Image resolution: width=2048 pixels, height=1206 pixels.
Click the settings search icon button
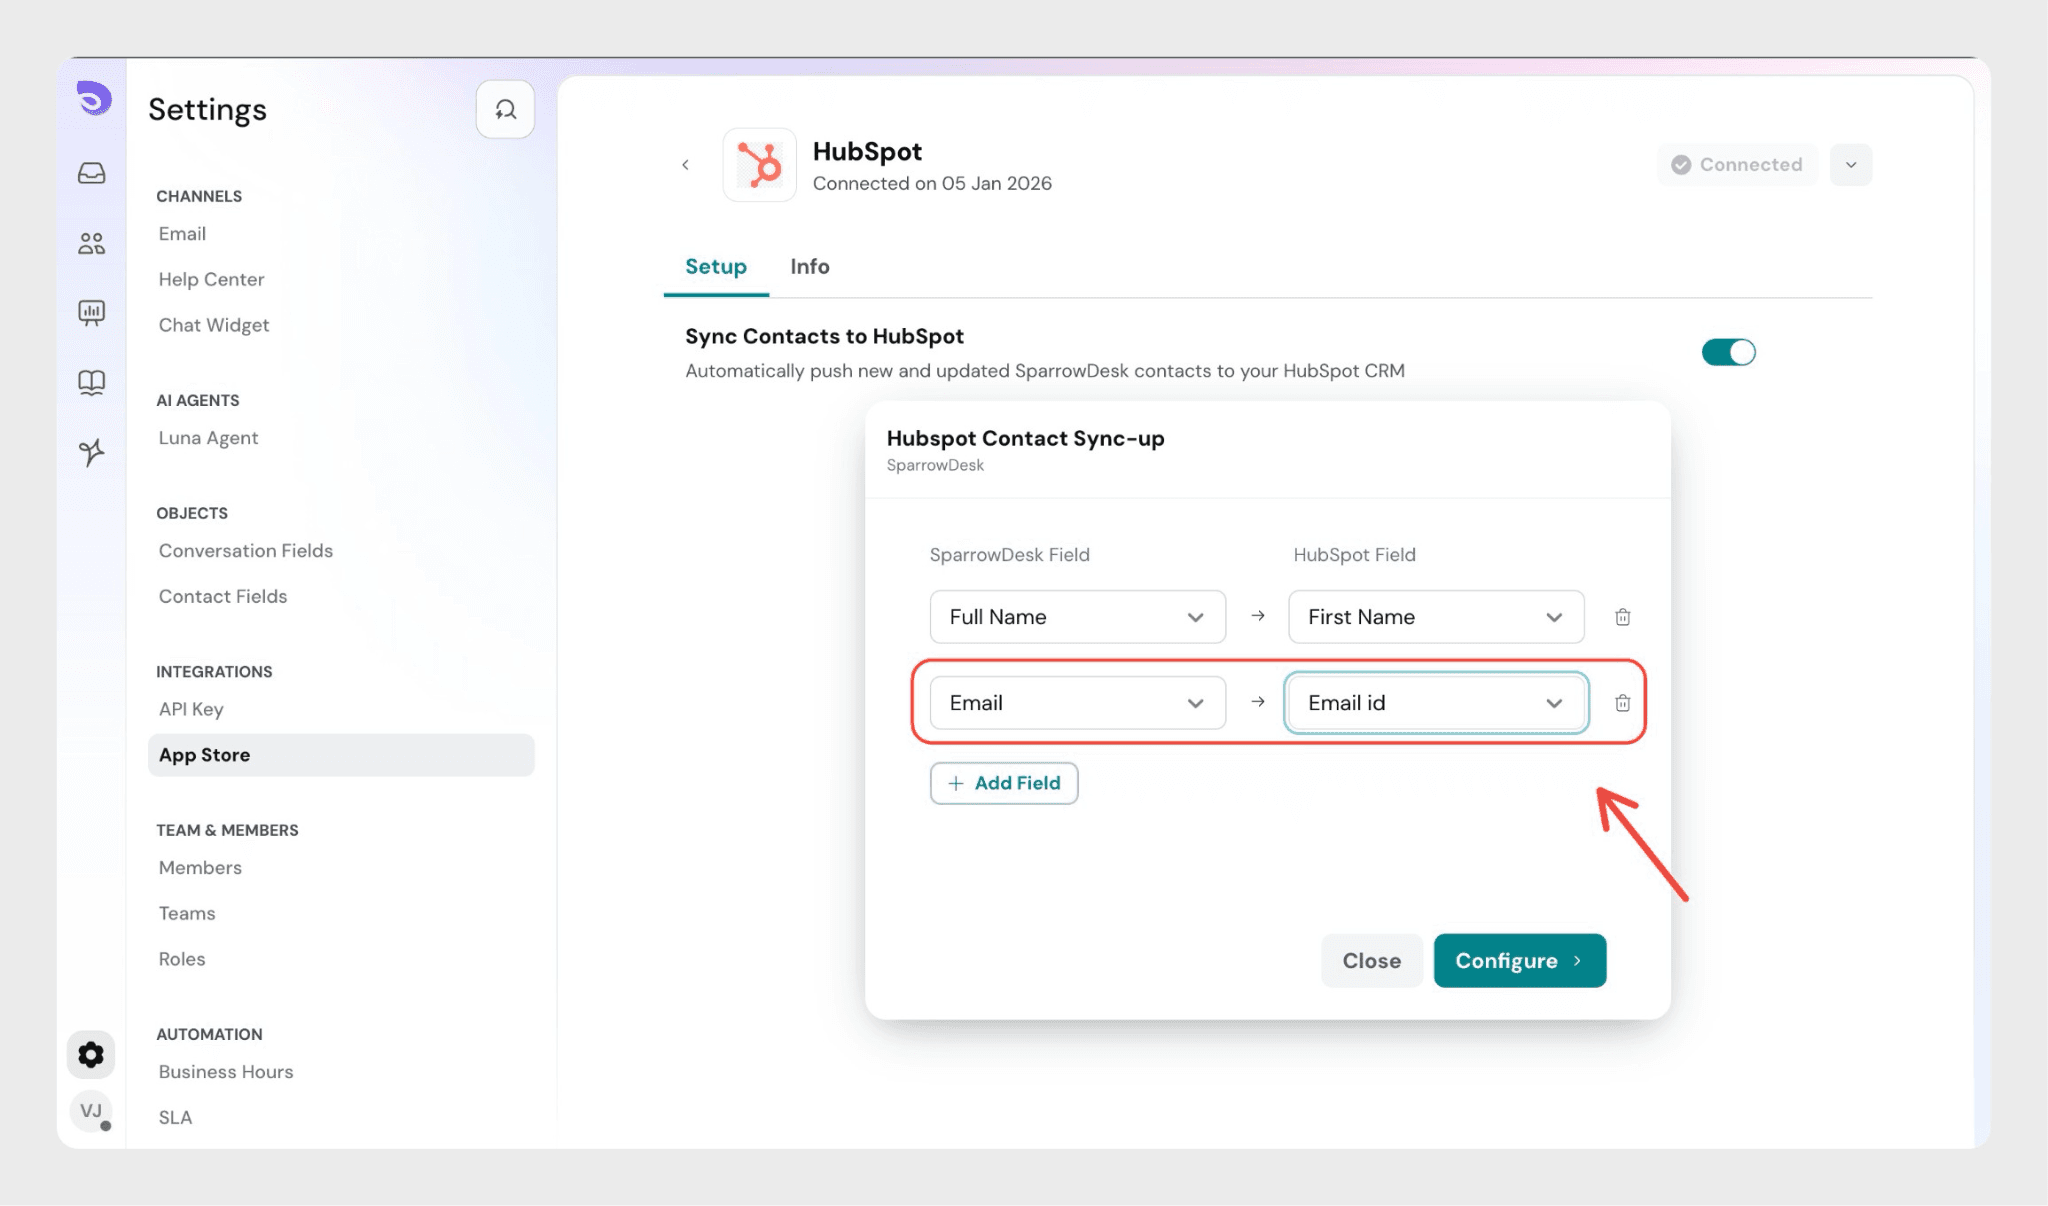pos(505,109)
